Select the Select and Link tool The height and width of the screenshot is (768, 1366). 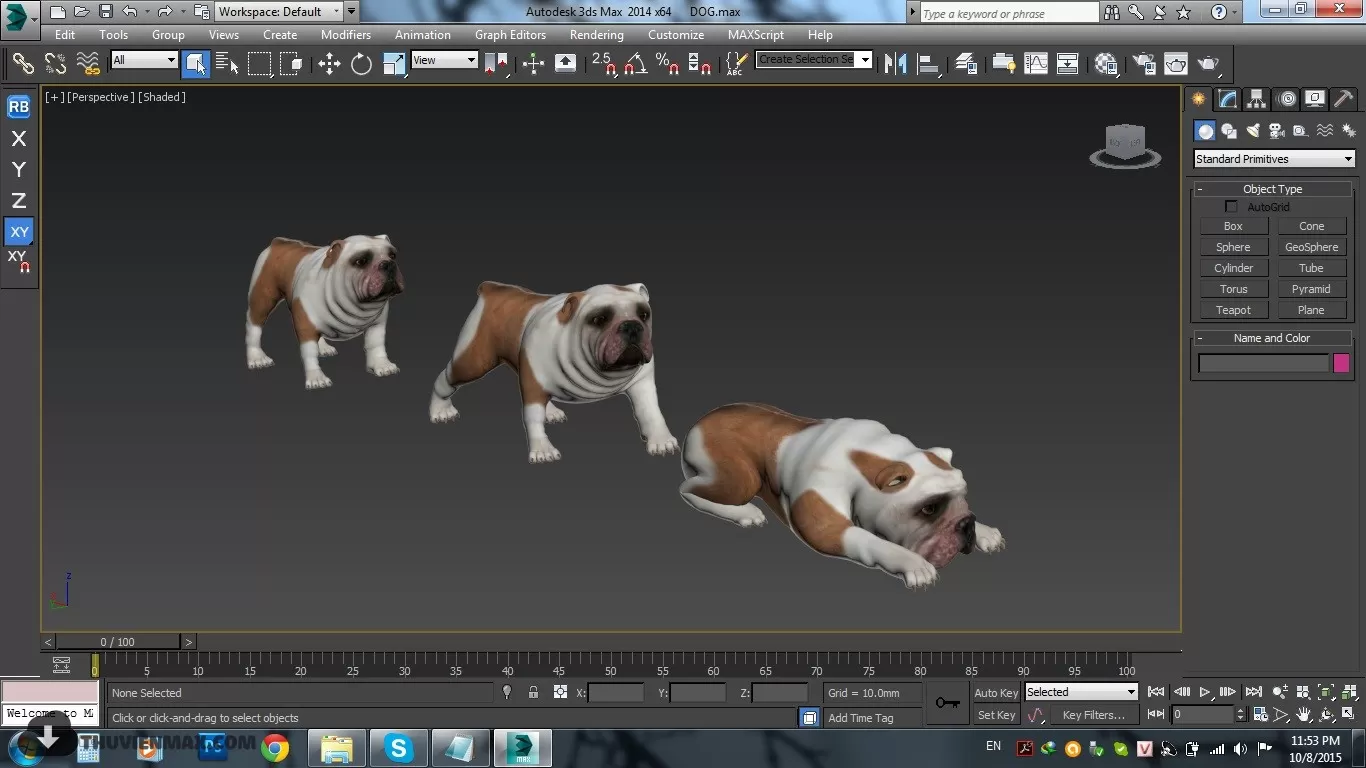[23, 62]
